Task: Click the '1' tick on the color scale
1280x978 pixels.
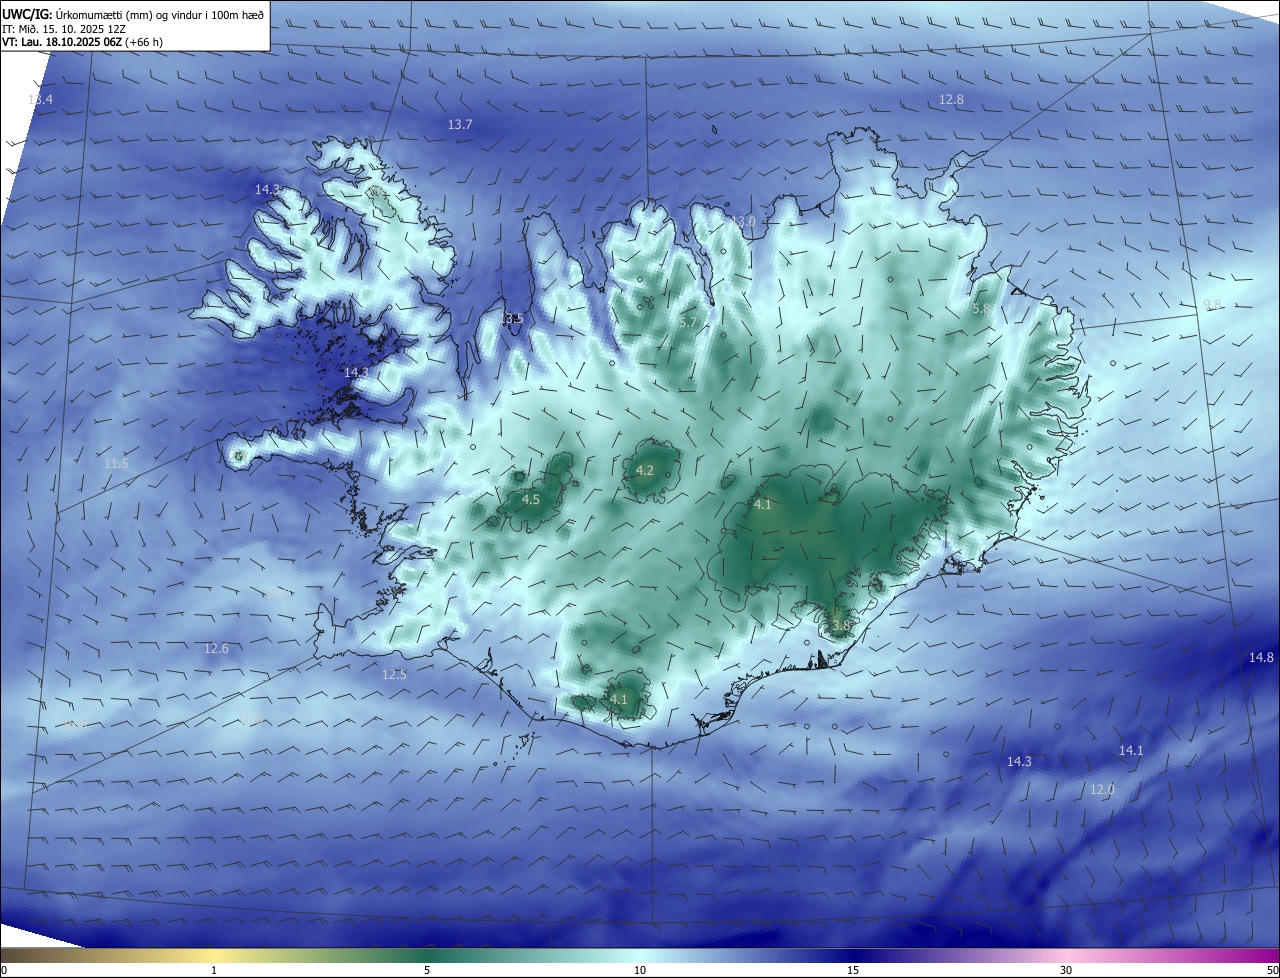Action: pos(214,970)
